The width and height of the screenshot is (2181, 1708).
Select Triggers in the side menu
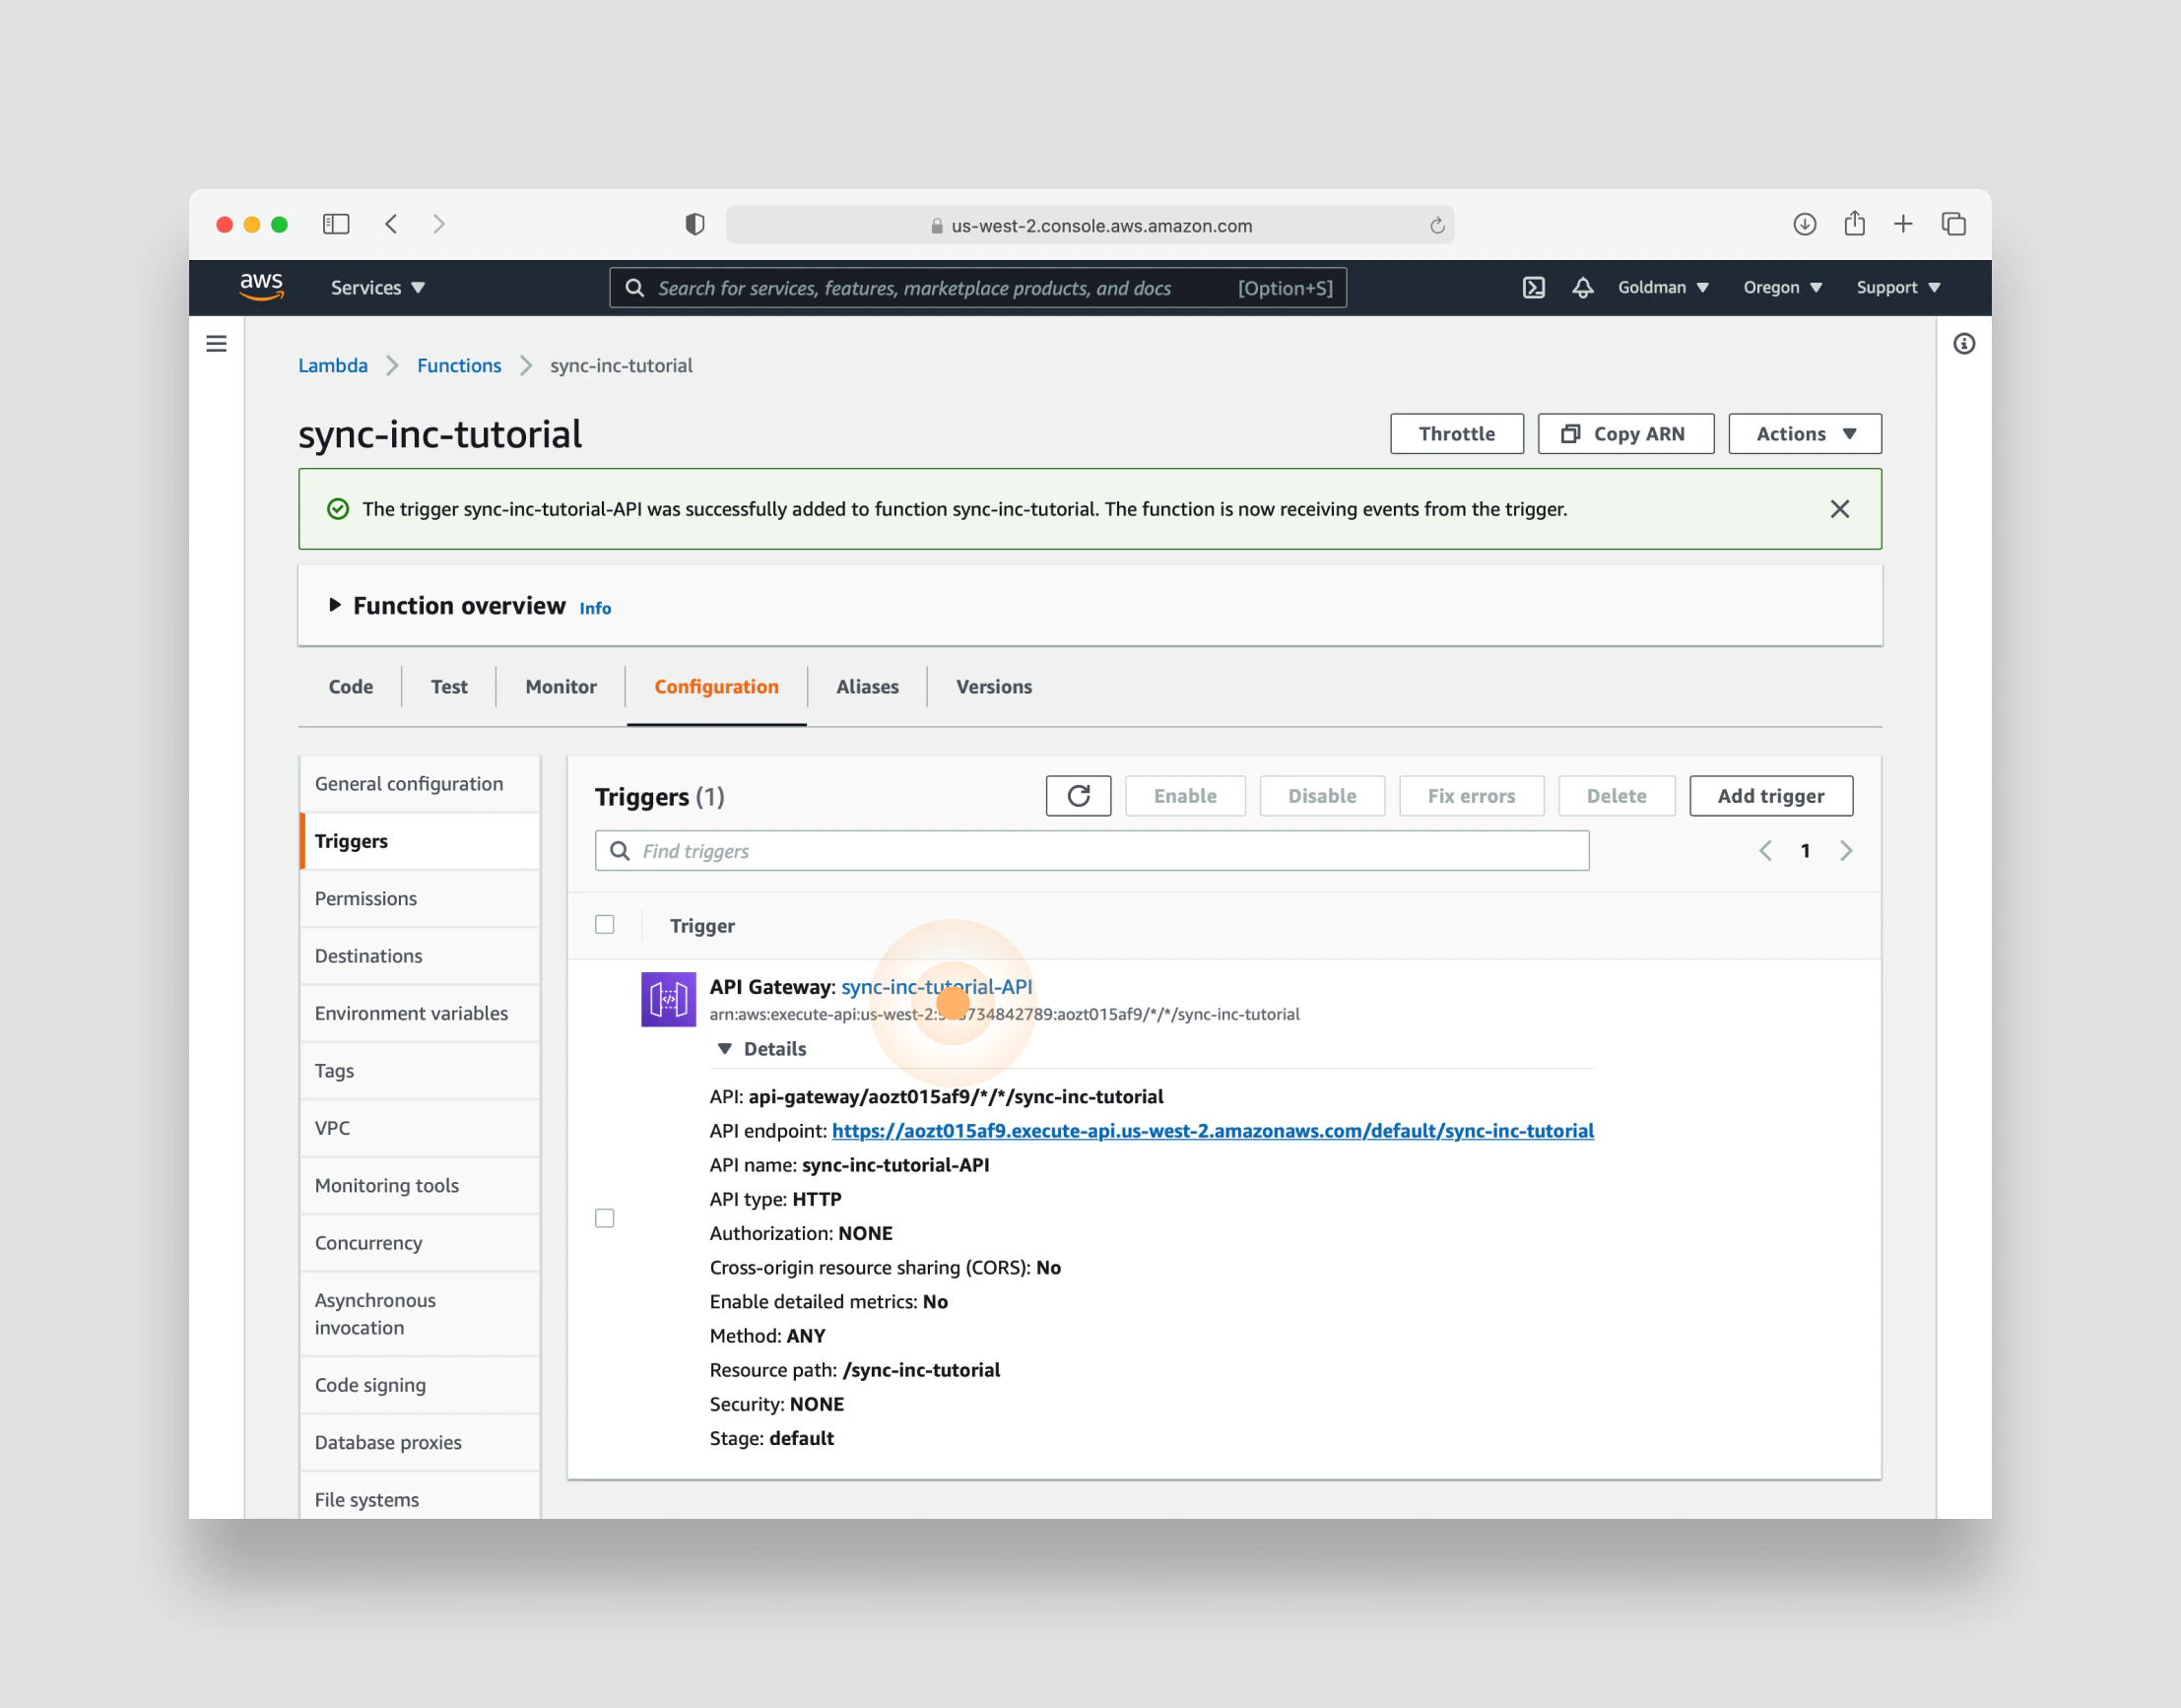tap(420, 842)
